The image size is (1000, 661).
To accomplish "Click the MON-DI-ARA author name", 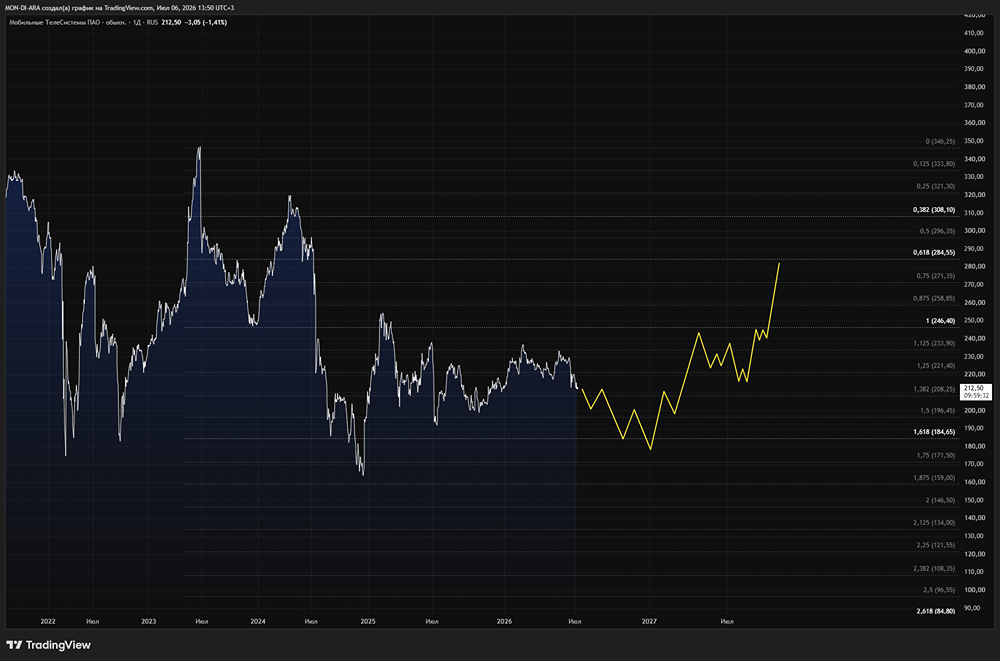I will [x=22, y=8].
